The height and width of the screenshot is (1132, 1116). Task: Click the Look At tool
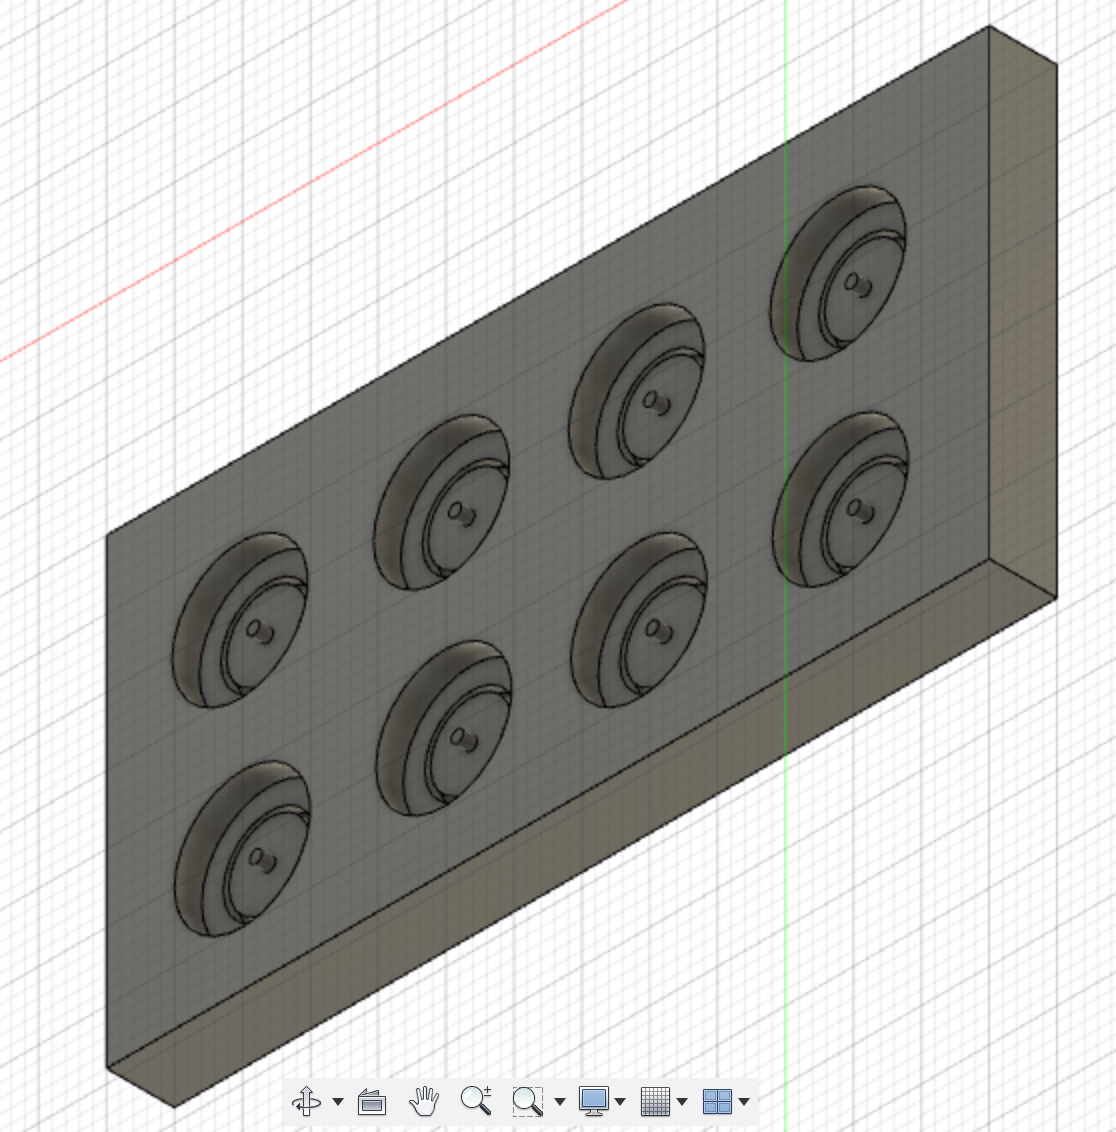point(372,1102)
